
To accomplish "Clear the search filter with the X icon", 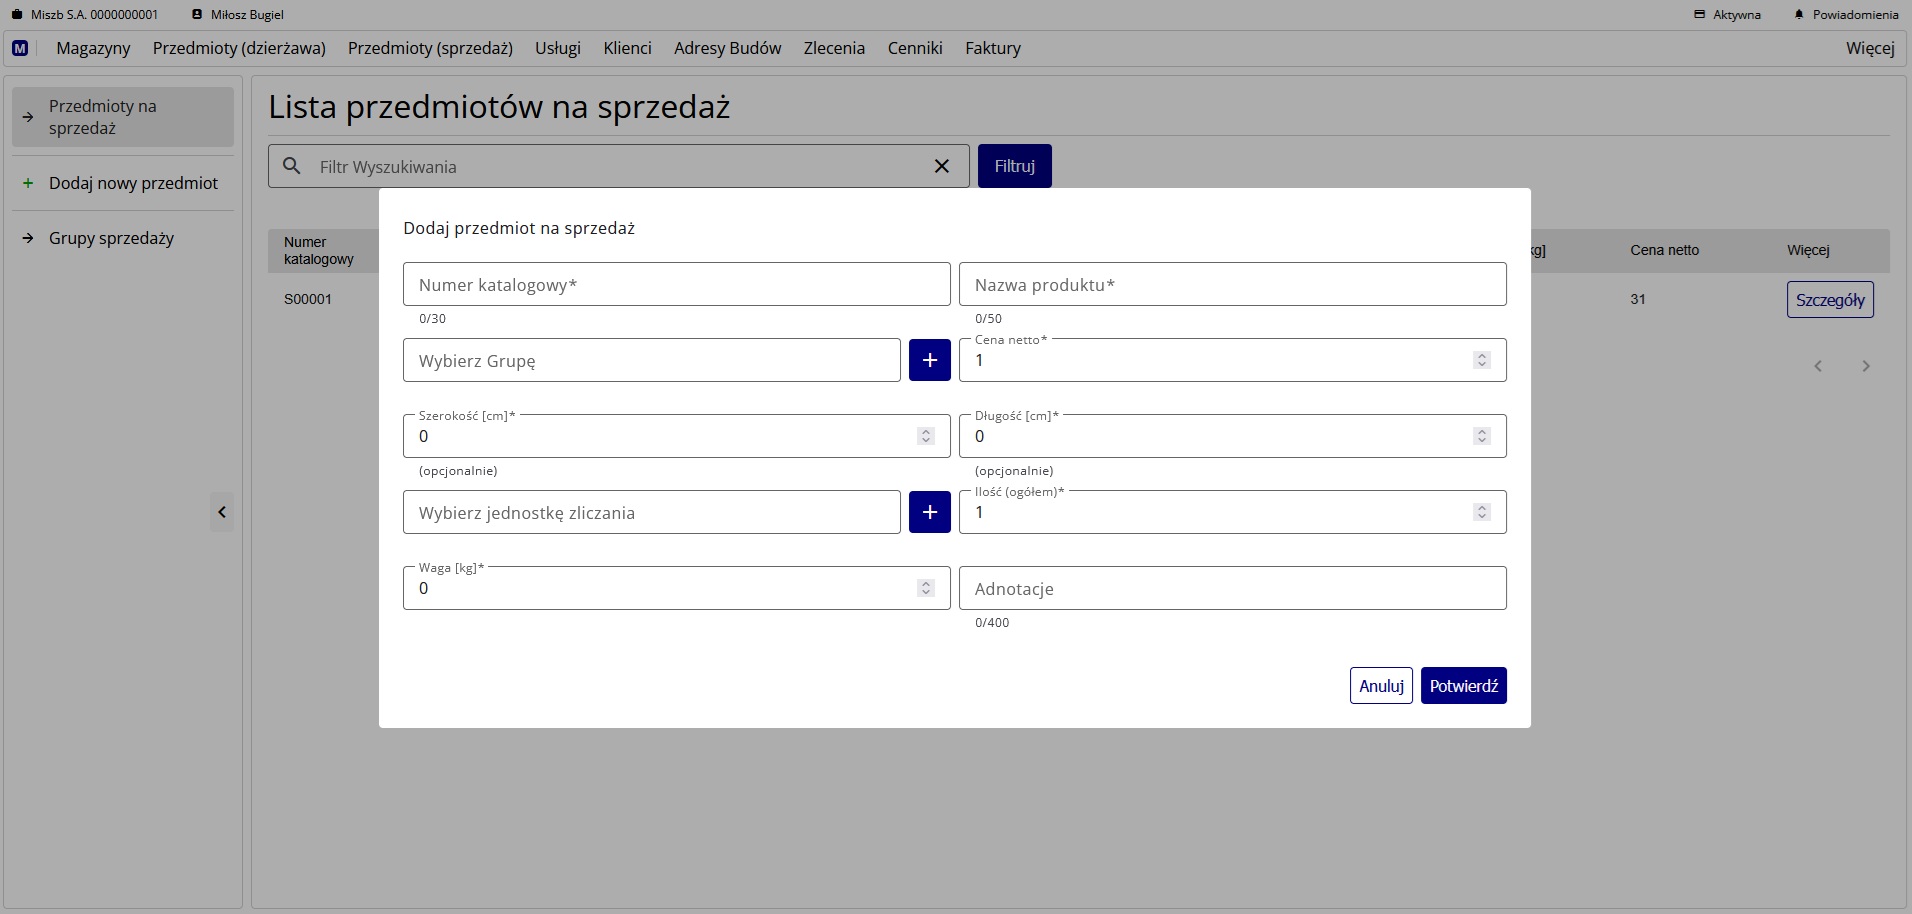I will tap(942, 166).
